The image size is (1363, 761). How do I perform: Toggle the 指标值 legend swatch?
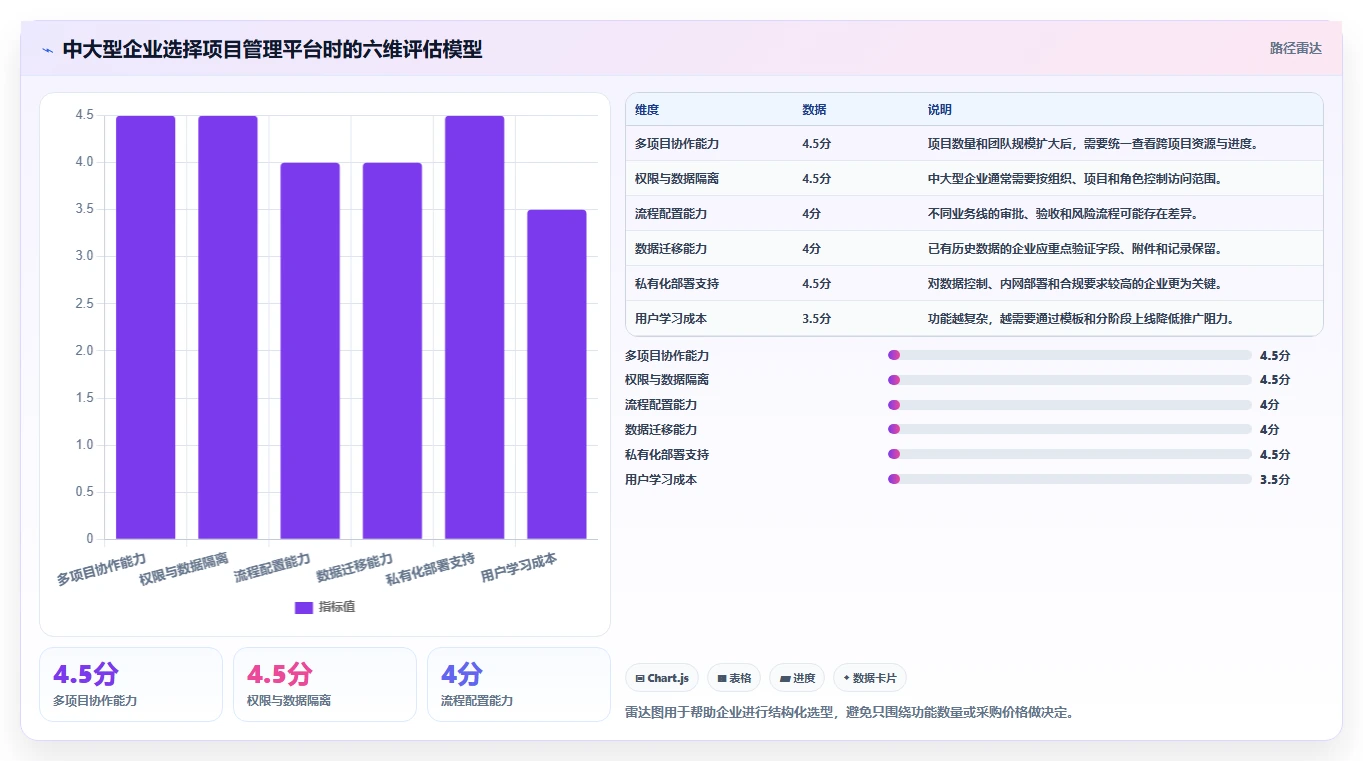[x=304, y=607]
